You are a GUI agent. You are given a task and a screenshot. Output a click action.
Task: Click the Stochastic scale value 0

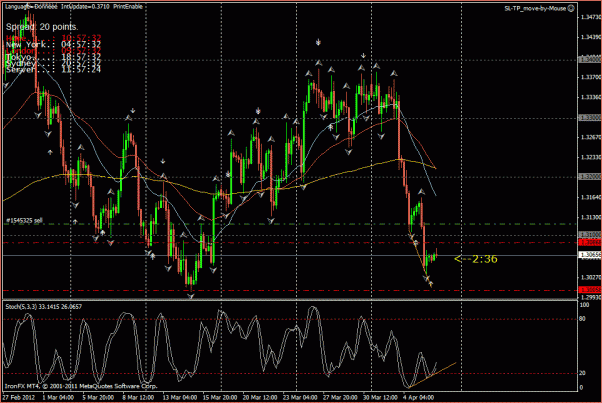click(x=581, y=388)
